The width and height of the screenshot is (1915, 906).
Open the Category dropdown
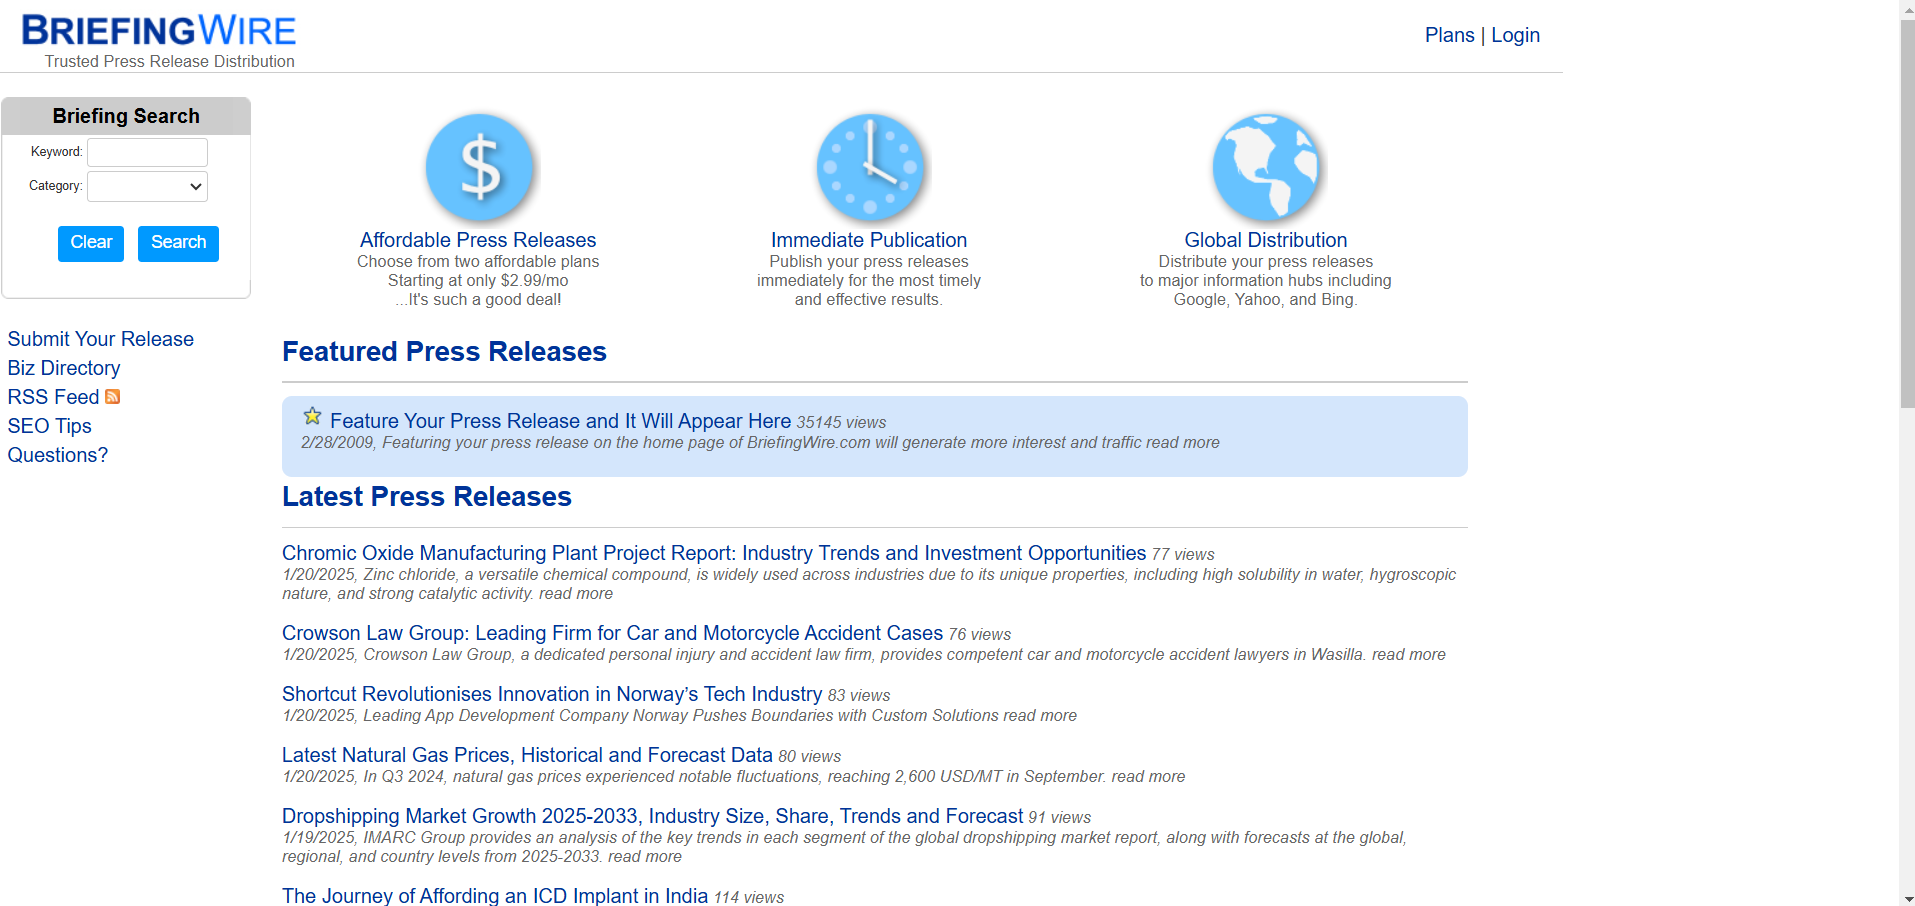tap(147, 186)
